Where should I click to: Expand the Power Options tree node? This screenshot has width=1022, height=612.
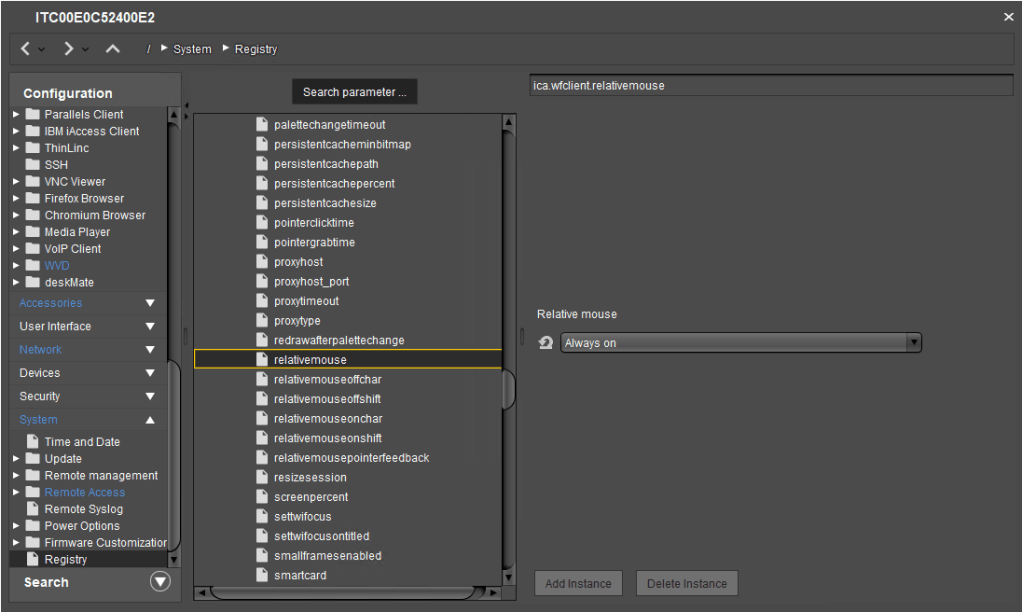click(x=16, y=526)
